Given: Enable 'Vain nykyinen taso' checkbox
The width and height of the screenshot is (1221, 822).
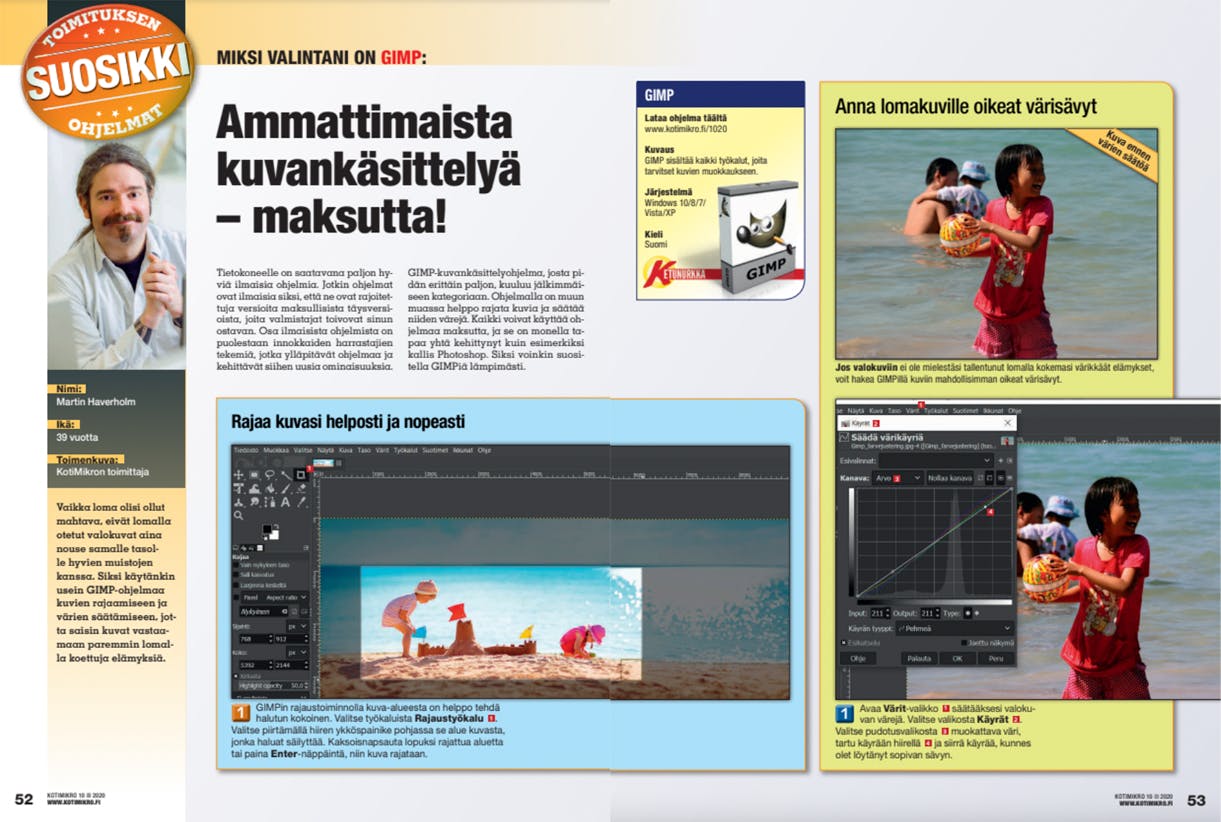Looking at the screenshot, I should 236,565.
